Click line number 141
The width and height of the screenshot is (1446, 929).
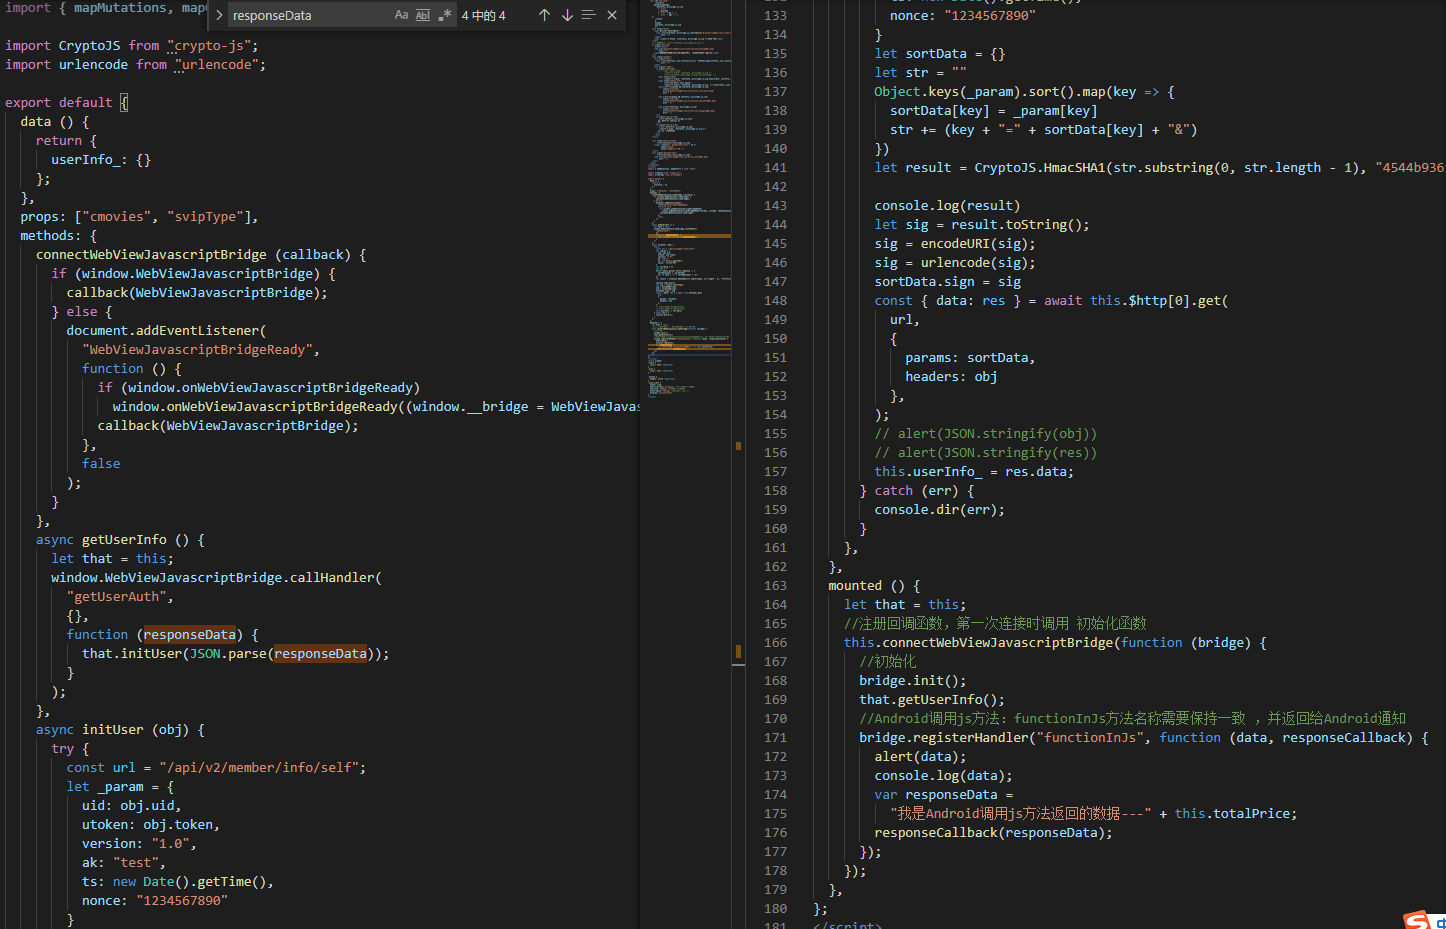point(775,168)
